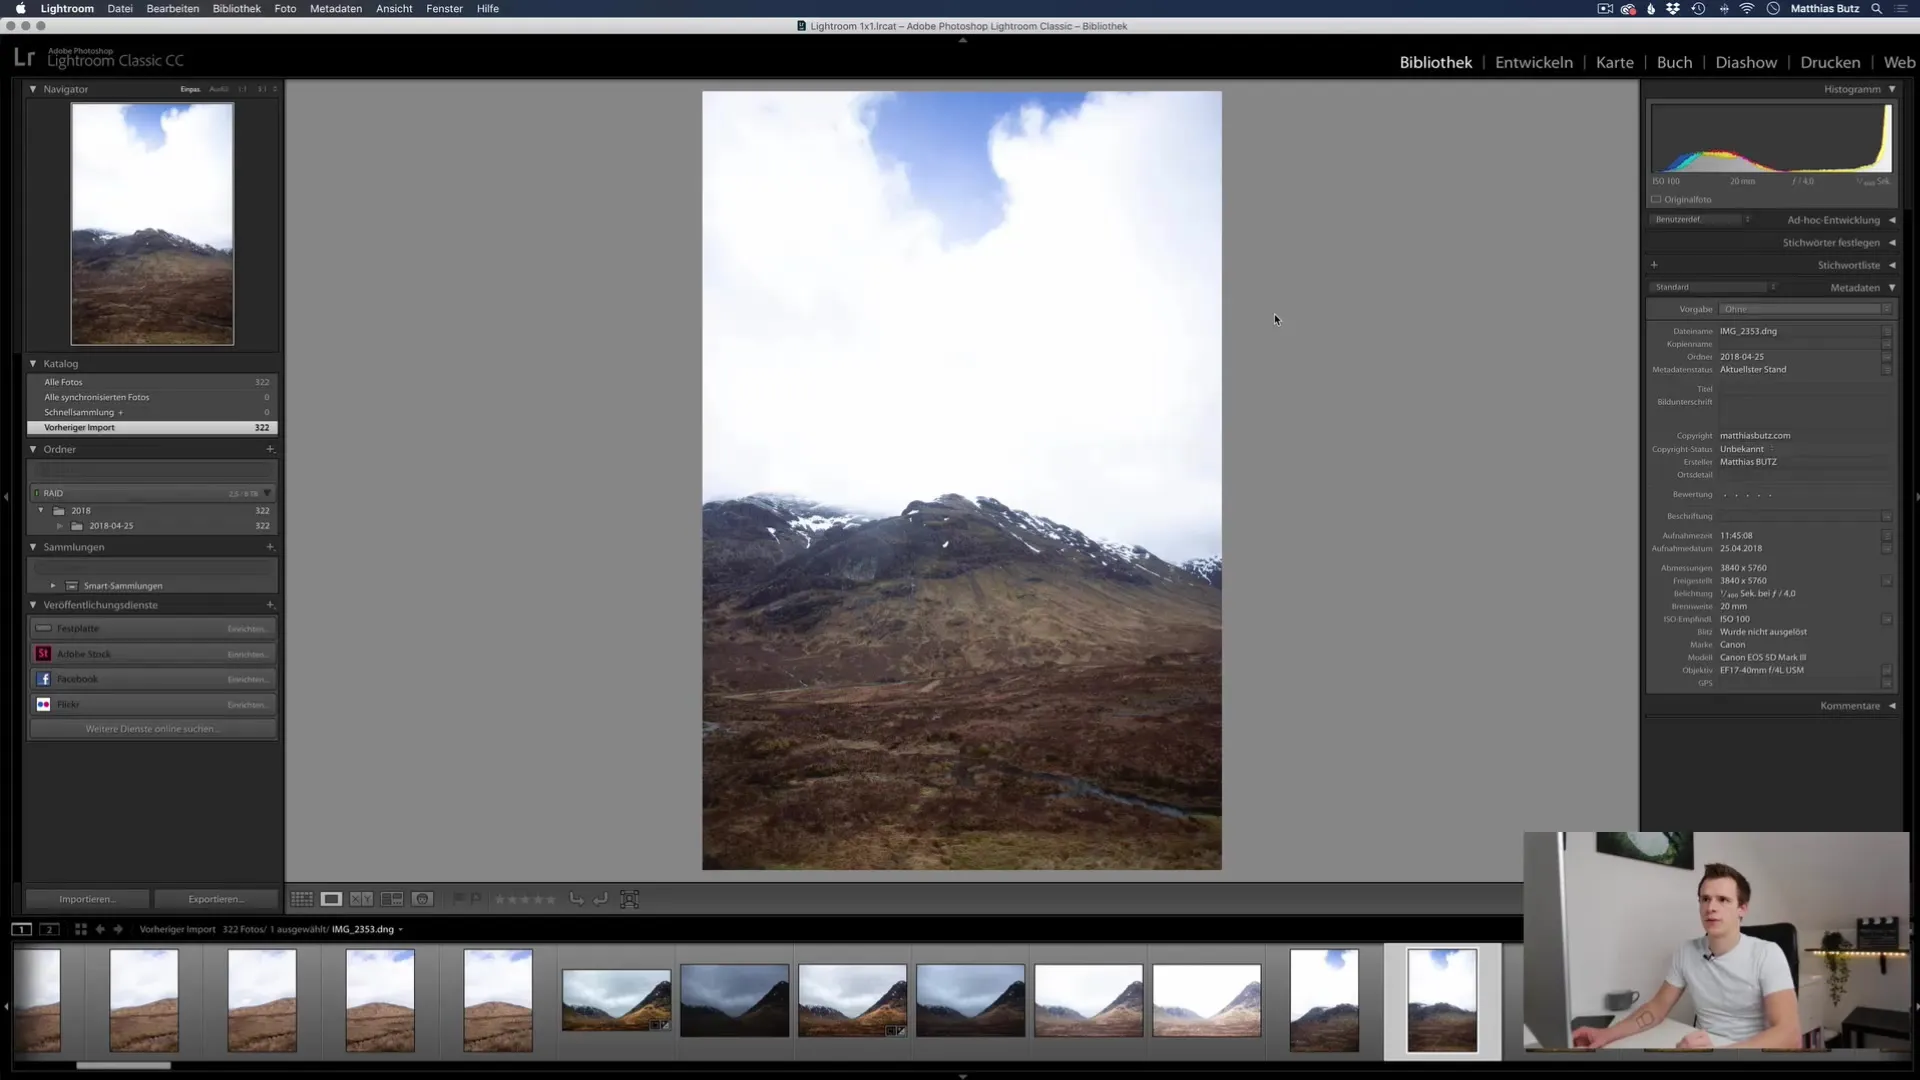
Task: Rotate photo clockwise toolbar icon
Action: coord(600,899)
